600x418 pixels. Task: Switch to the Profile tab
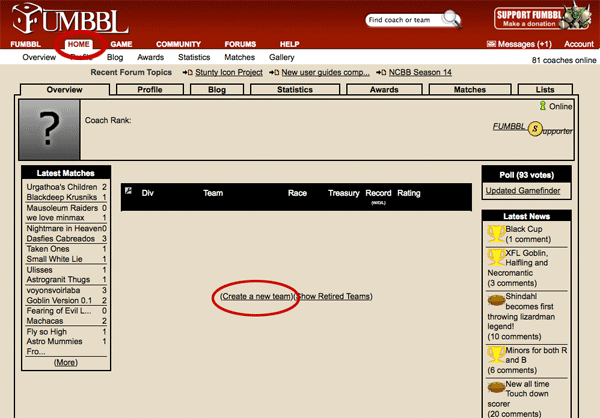[x=150, y=90]
